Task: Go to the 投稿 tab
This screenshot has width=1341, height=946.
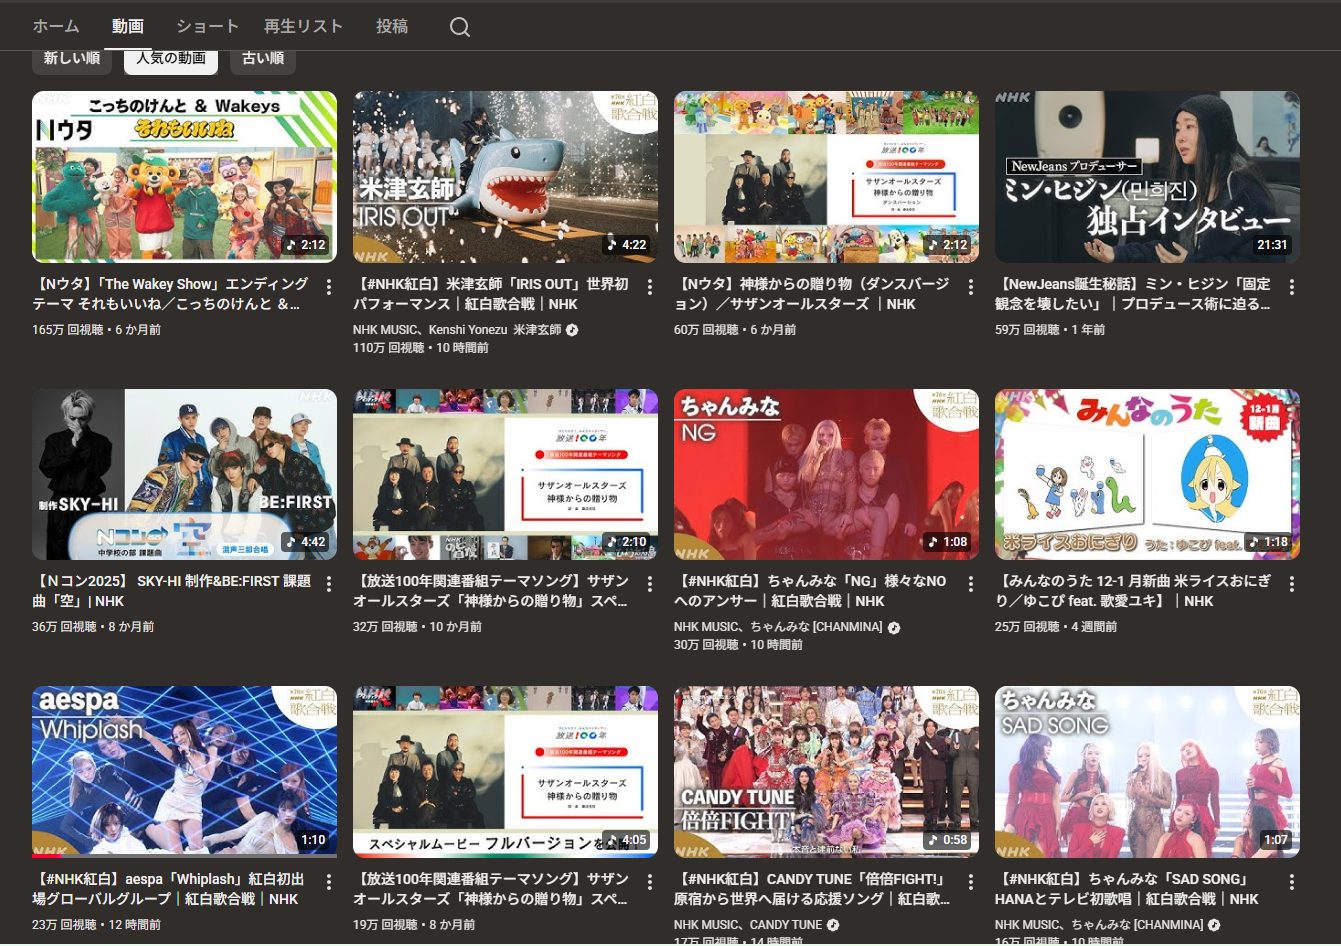Action: click(392, 27)
